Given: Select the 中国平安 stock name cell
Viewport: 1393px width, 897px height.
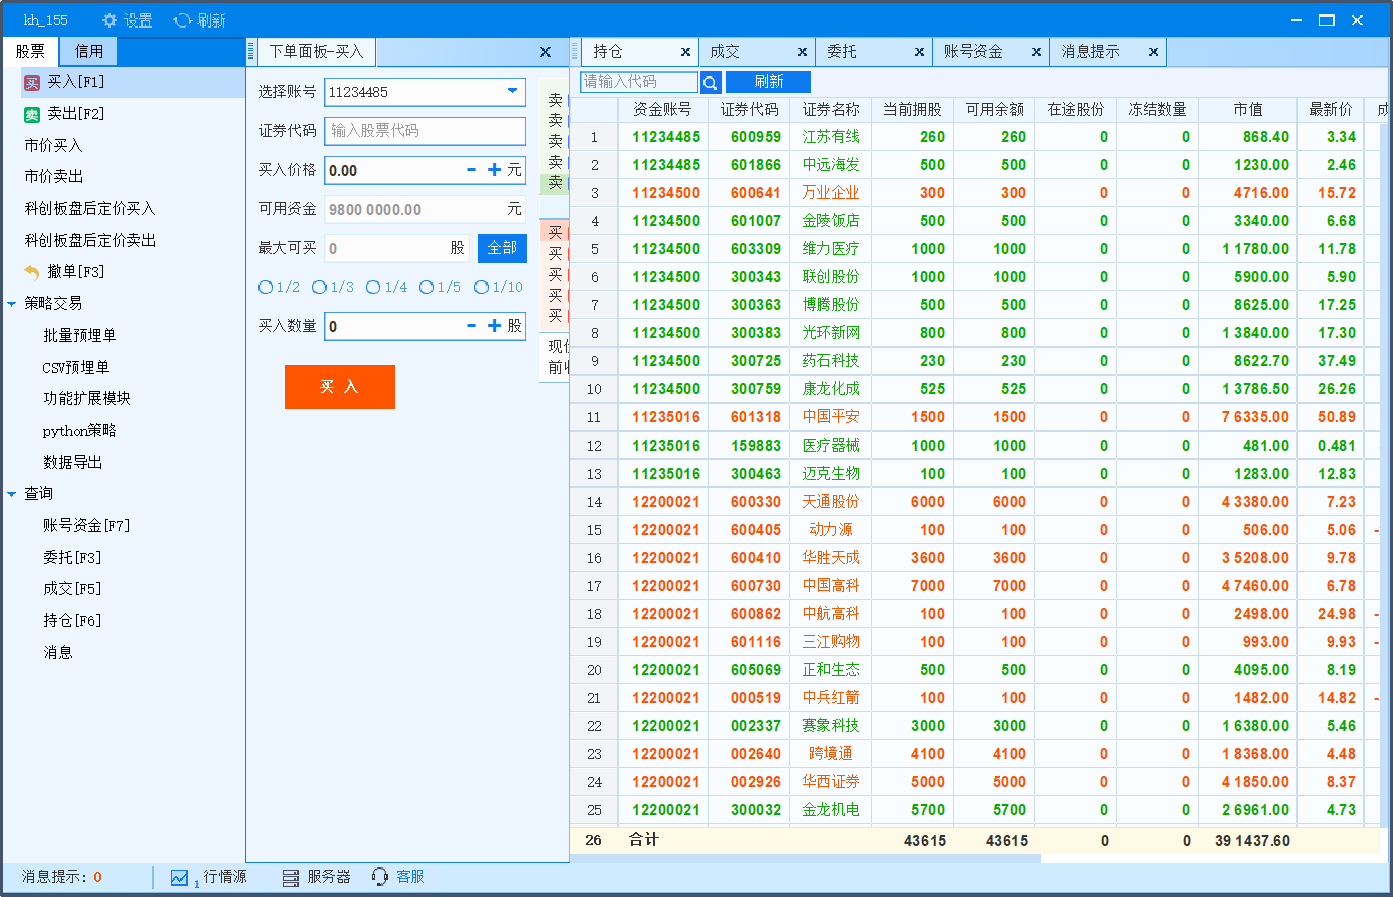Looking at the screenshot, I should tap(831, 417).
